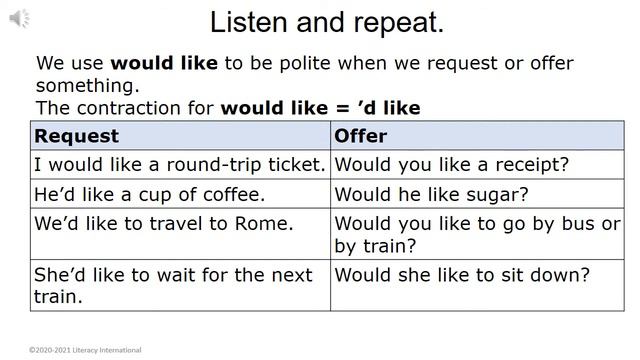The image size is (640, 360).
Task: Click 'Would he like sugar?' cell
Action: pos(477,194)
